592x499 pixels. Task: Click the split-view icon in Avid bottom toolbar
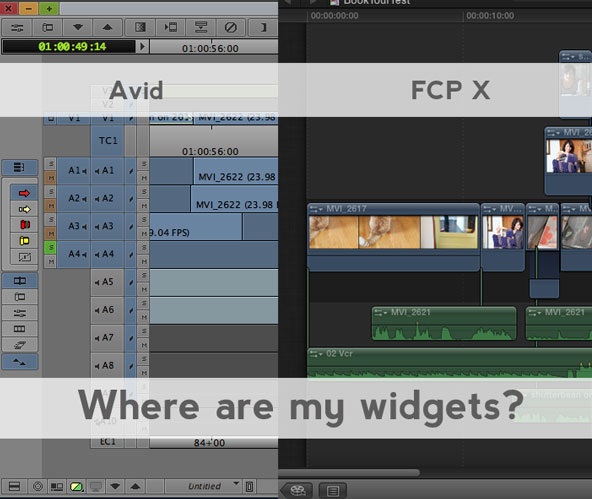(x=14, y=486)
